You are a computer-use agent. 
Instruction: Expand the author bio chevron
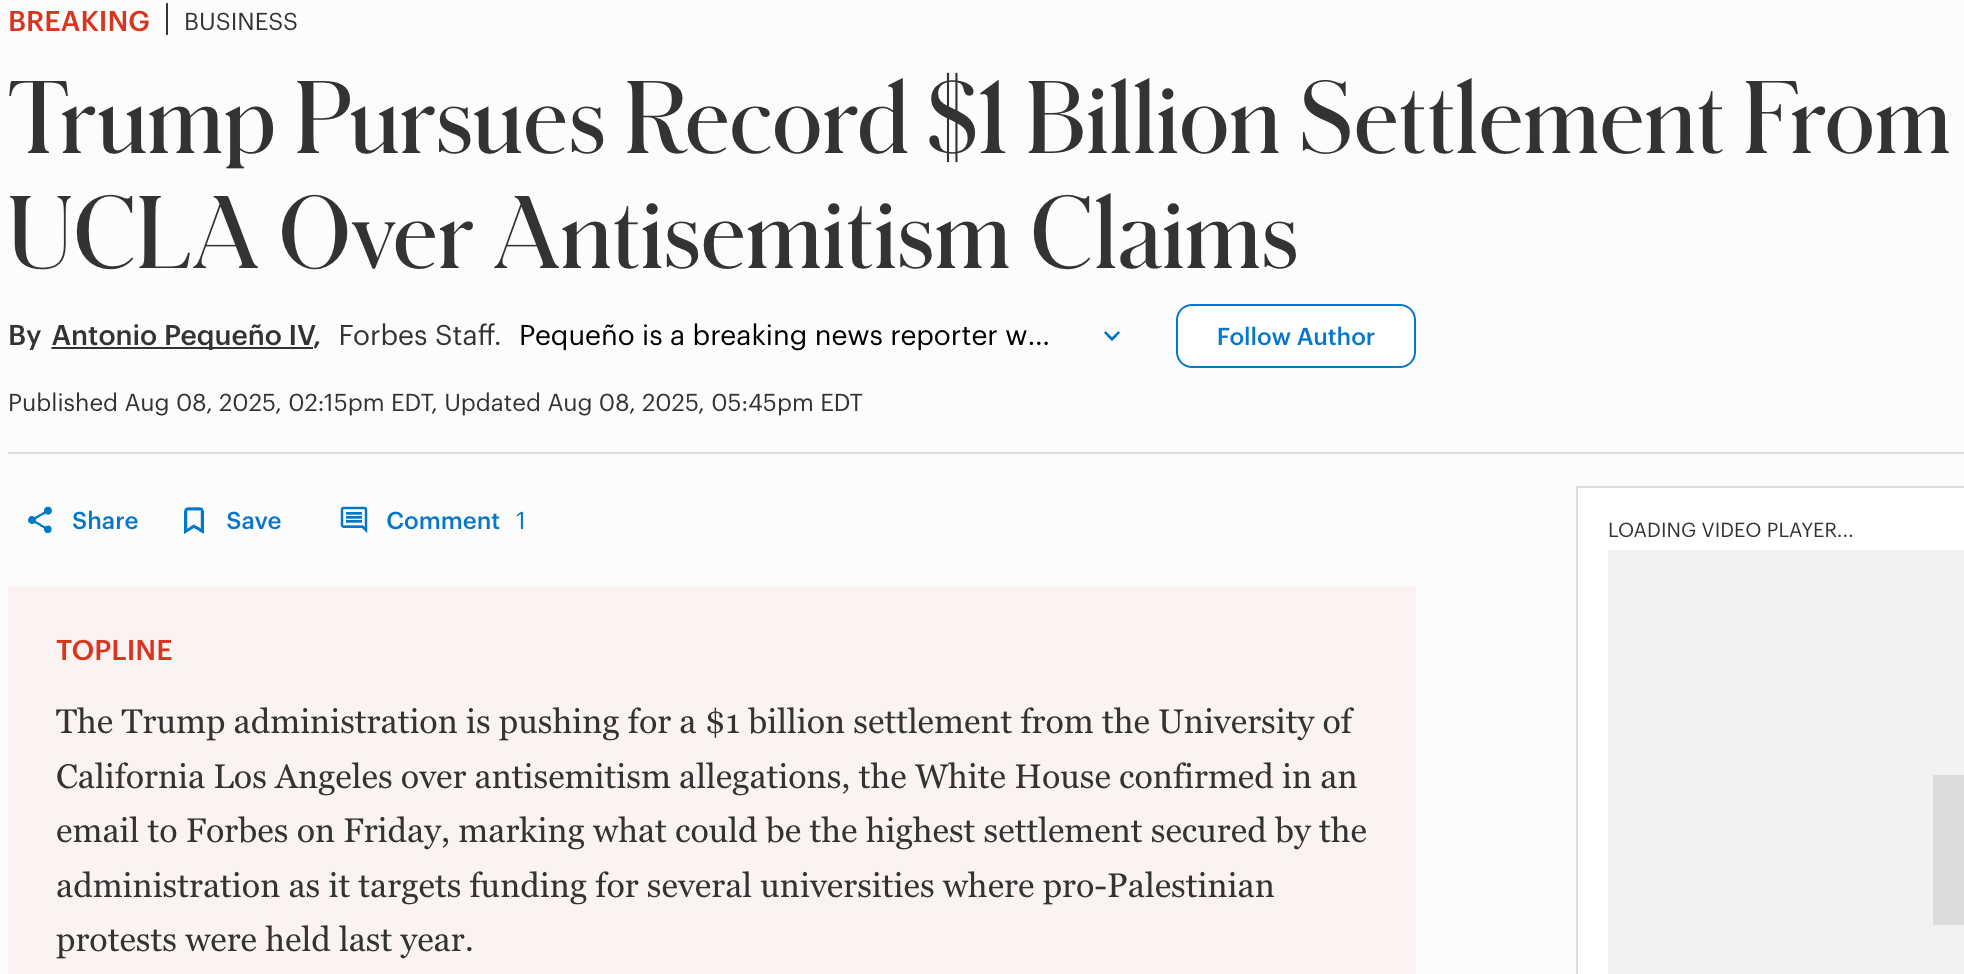[x=1112, y=336]
